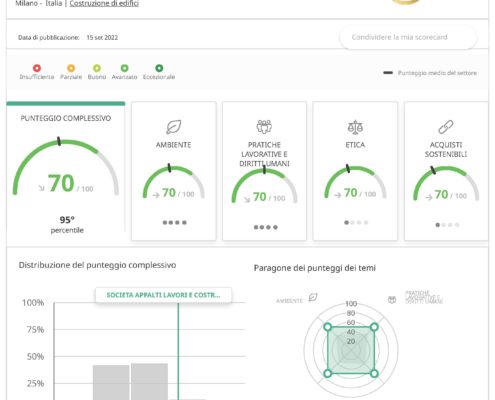Viewport: 495px width, 400px height.
Task: Click the orange Parziale legend circle
Action: 71,68
